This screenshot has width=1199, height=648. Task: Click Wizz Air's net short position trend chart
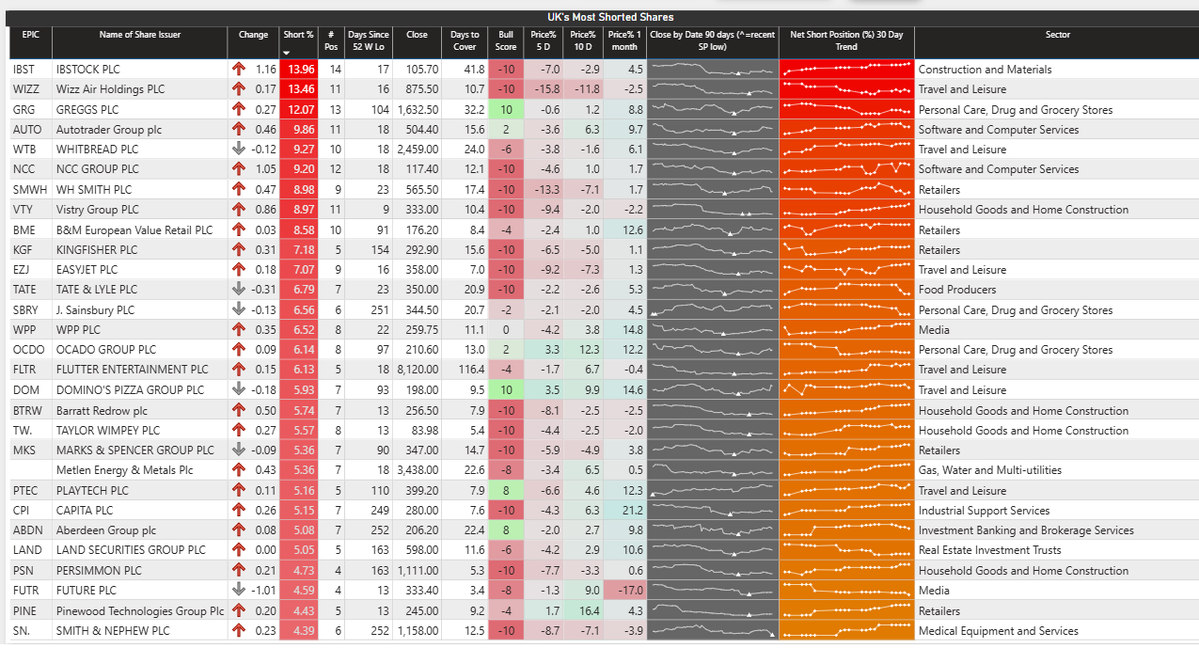click(x=845, y=89)
